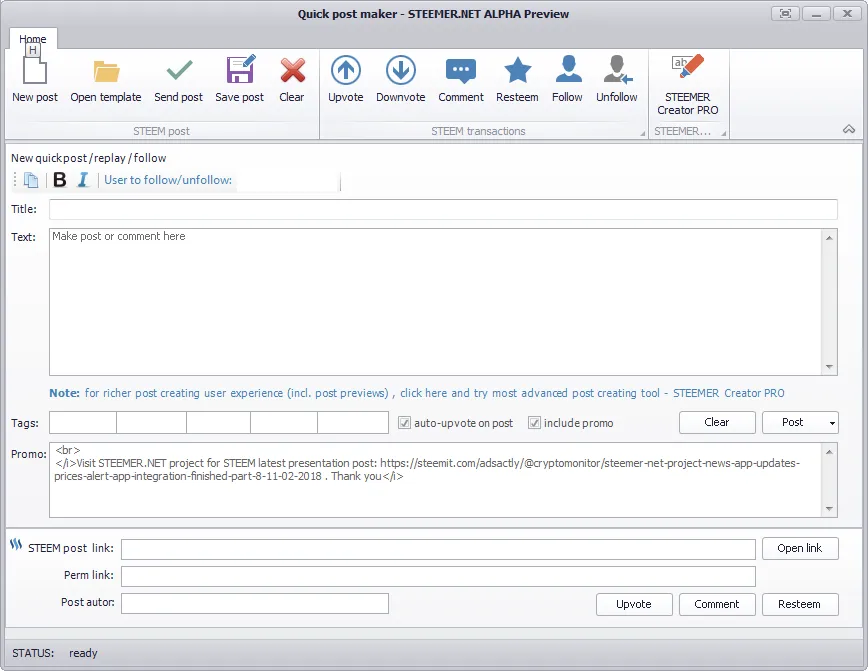Image resolution: width=868 pixels, height=671 pixels.
Task: Click the Clear button beside tags
Action: [717, 422]
